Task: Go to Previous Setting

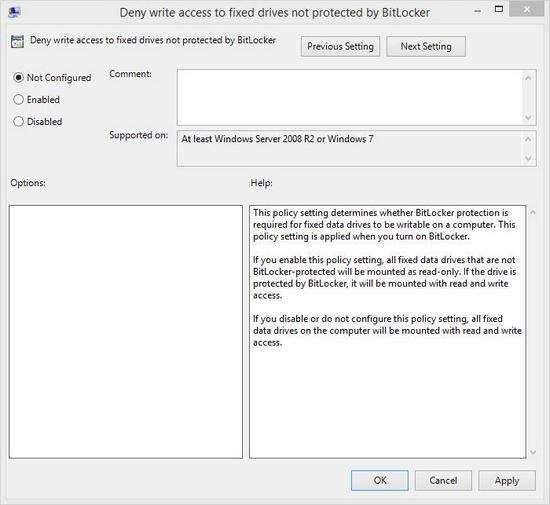Action: click(x=340, y=46)
